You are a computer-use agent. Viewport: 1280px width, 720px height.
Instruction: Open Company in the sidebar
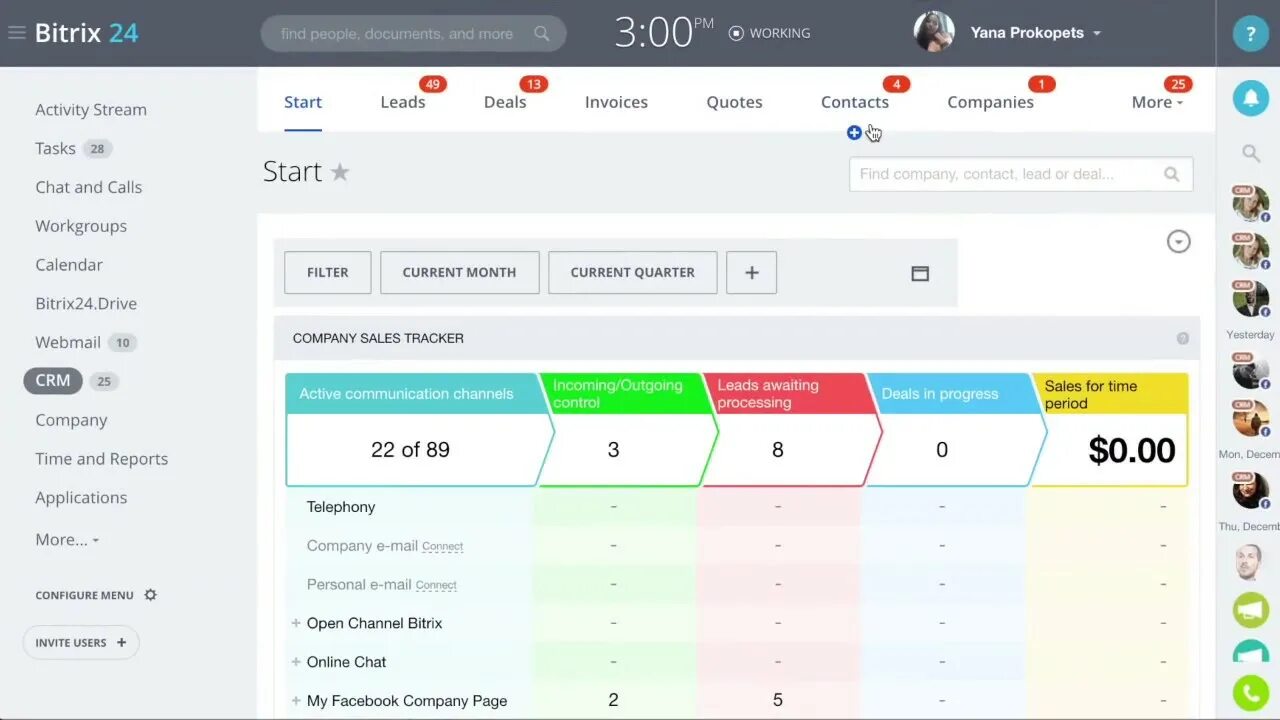tap(71, 420)
